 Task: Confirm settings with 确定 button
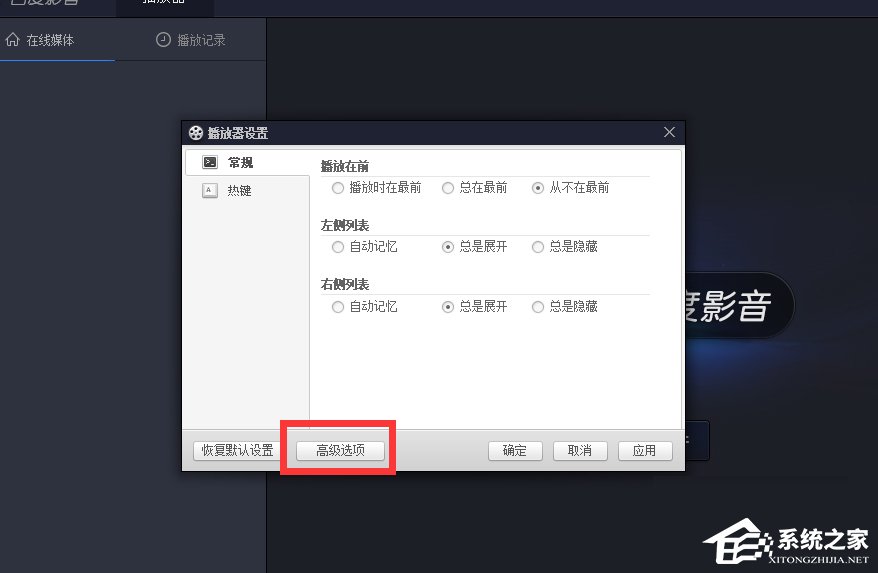[x=515, y=451]
